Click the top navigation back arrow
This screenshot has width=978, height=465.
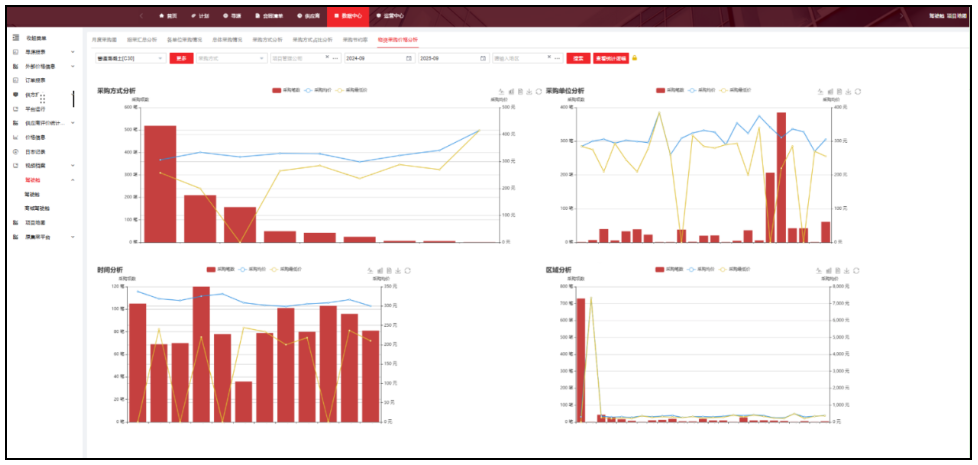point(141,15)
